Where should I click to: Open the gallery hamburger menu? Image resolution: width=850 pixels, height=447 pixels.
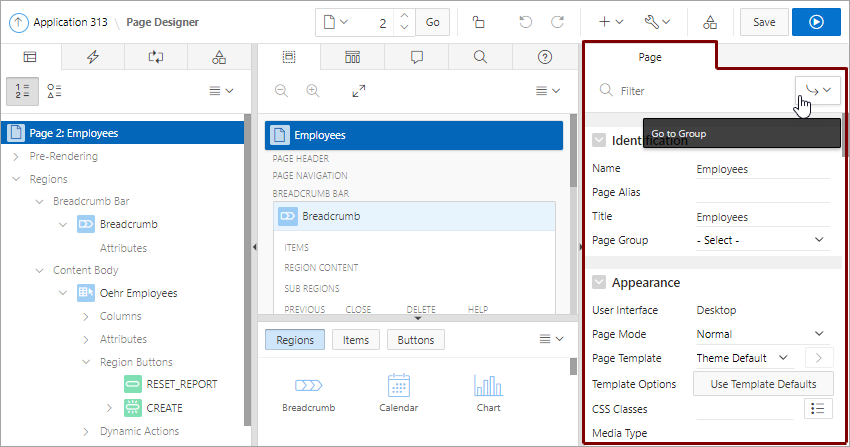[x=551, y=339]
